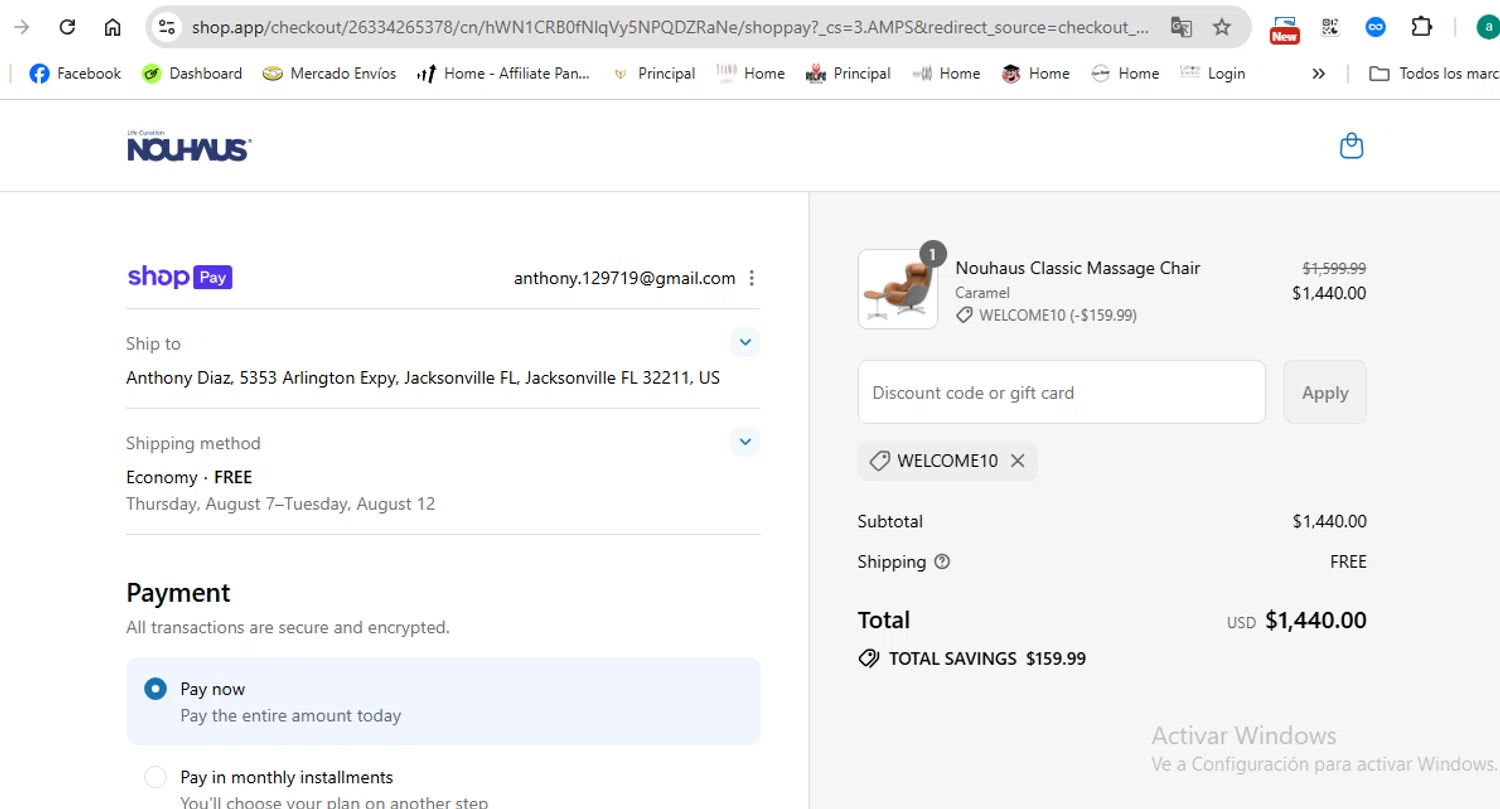This screenshot has height=809, width=1500.
Task: Click the TOTAL SAVINGS $159.99 text
Action: 972,659
